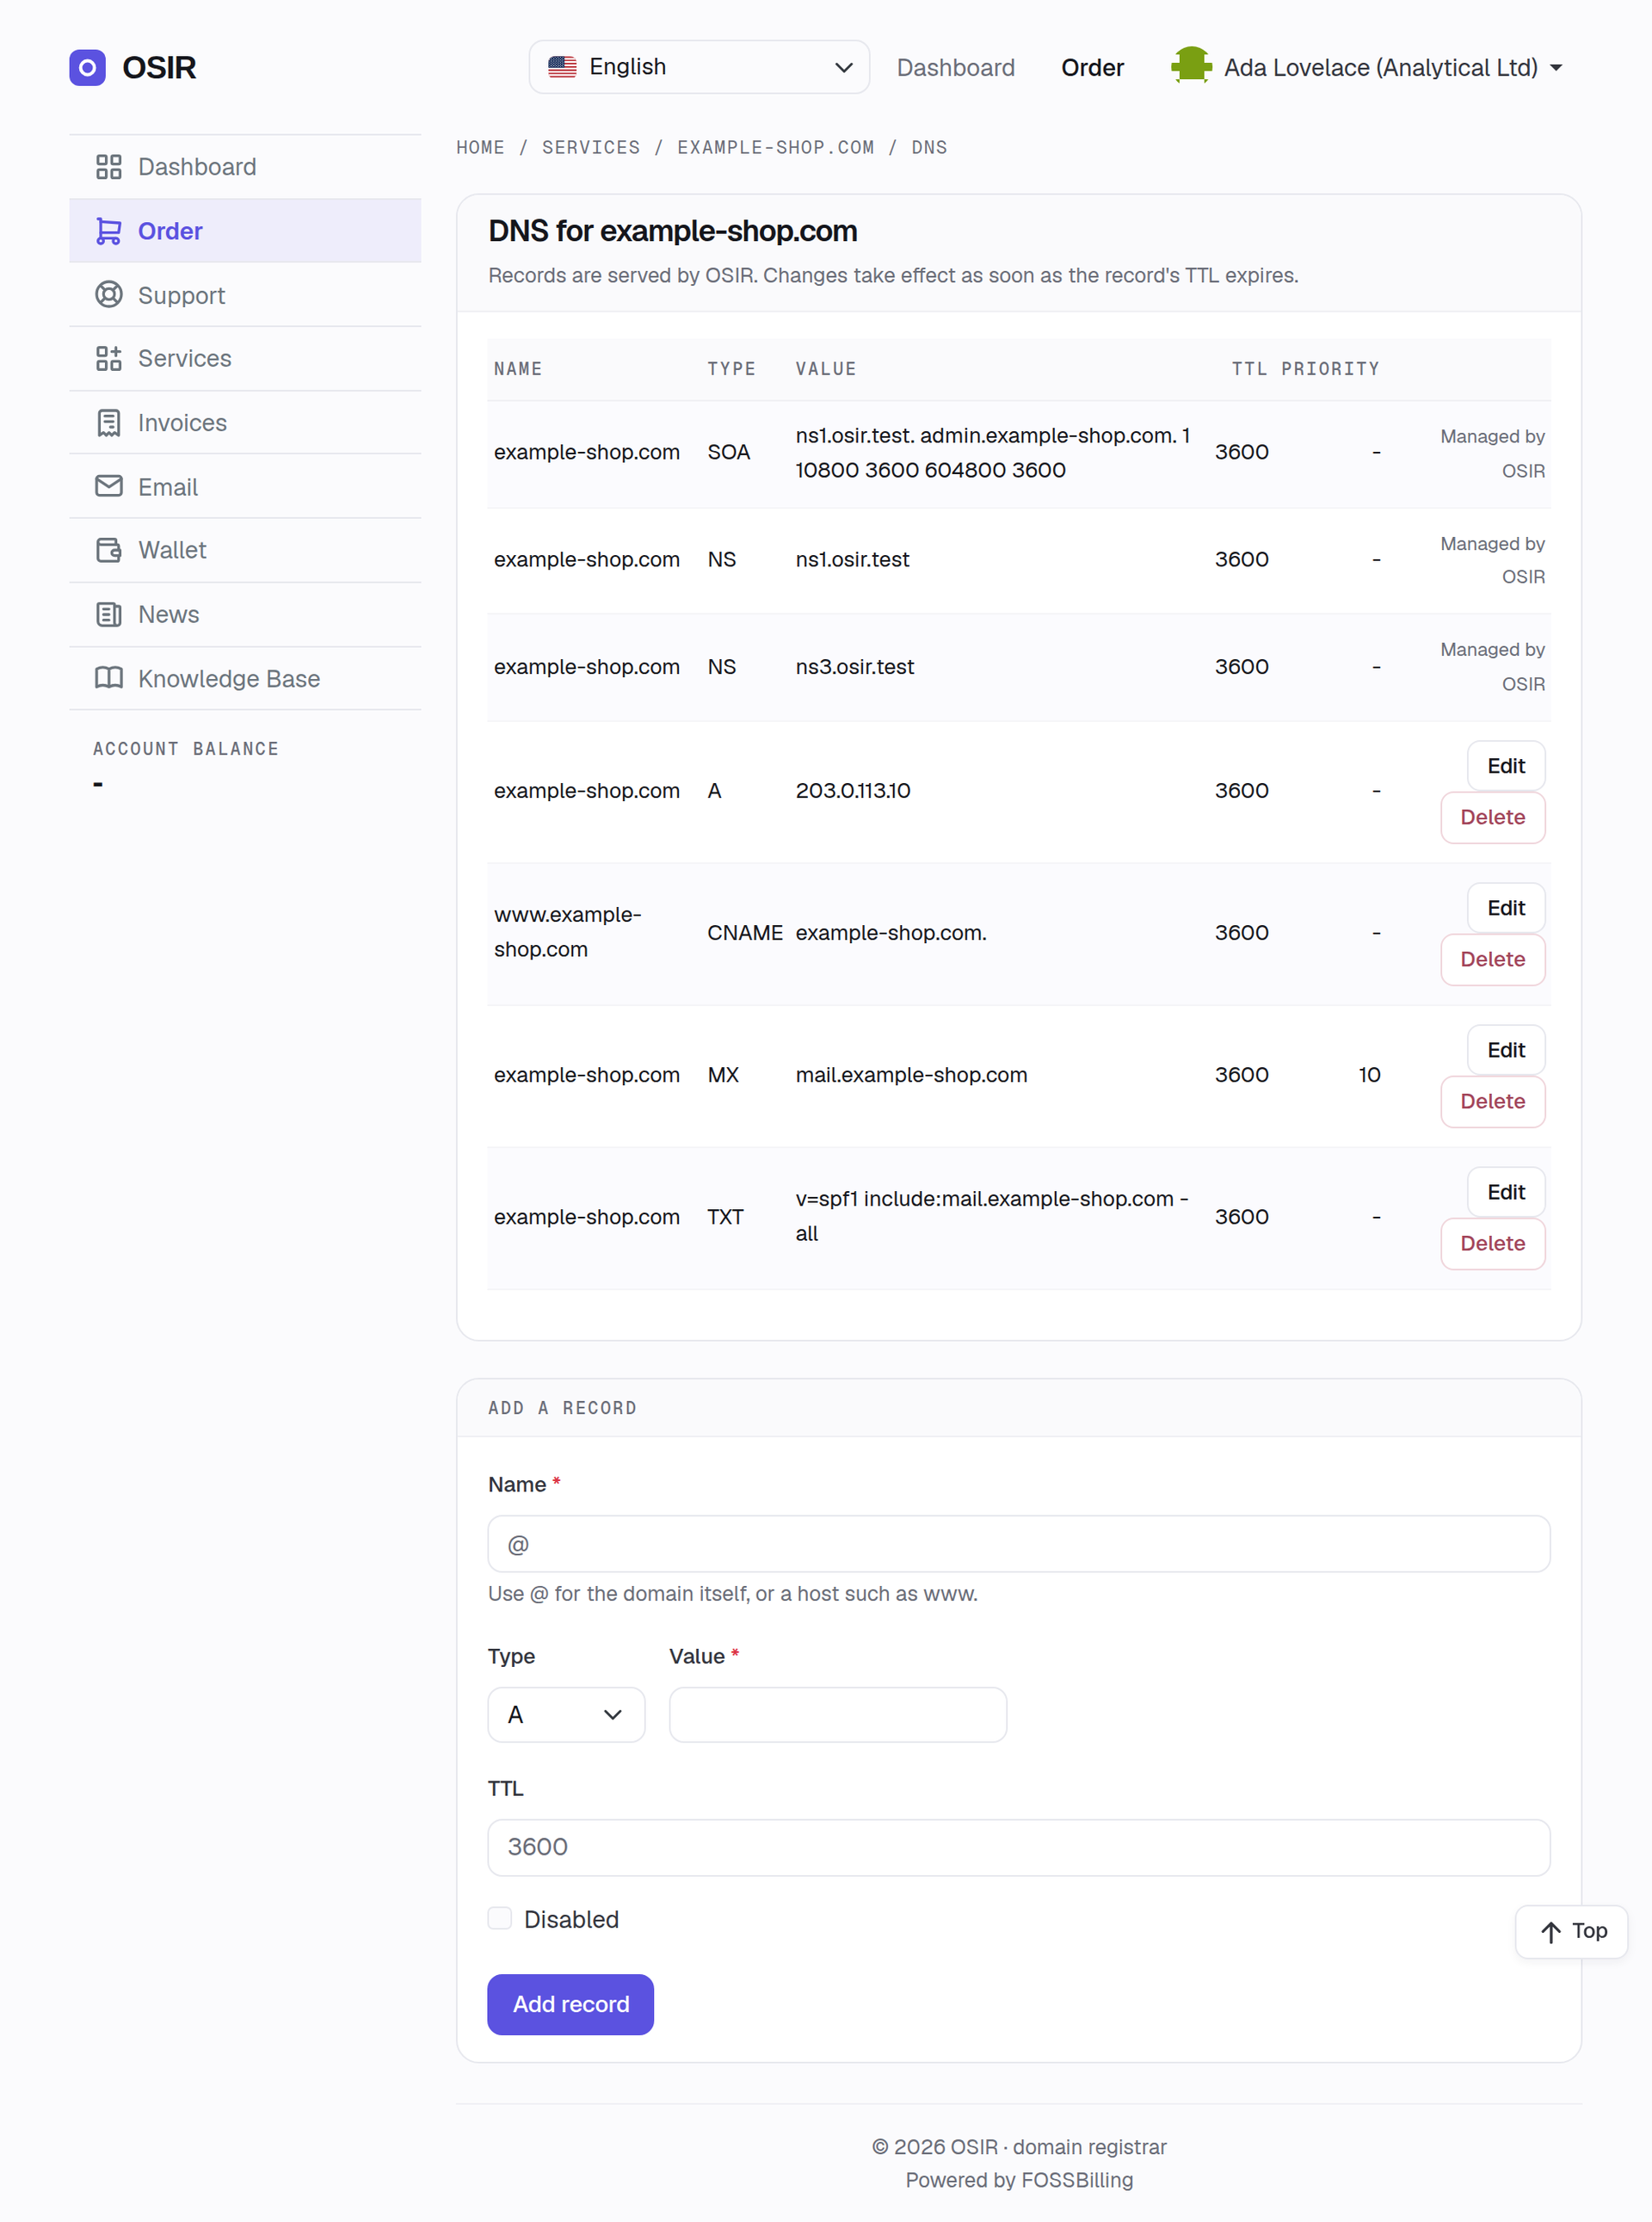Select Wallet label in the sidebar

pyautogui.click(x=172, y=550)
